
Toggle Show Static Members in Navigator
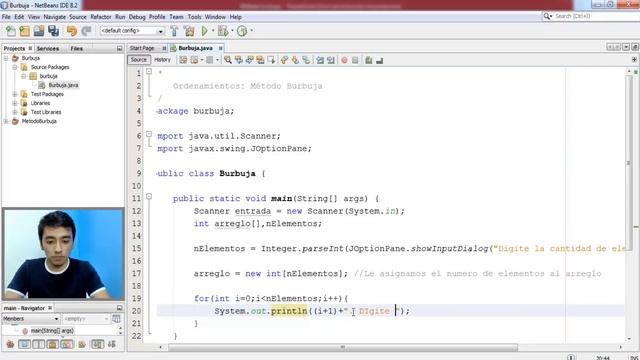coord(38,344)
